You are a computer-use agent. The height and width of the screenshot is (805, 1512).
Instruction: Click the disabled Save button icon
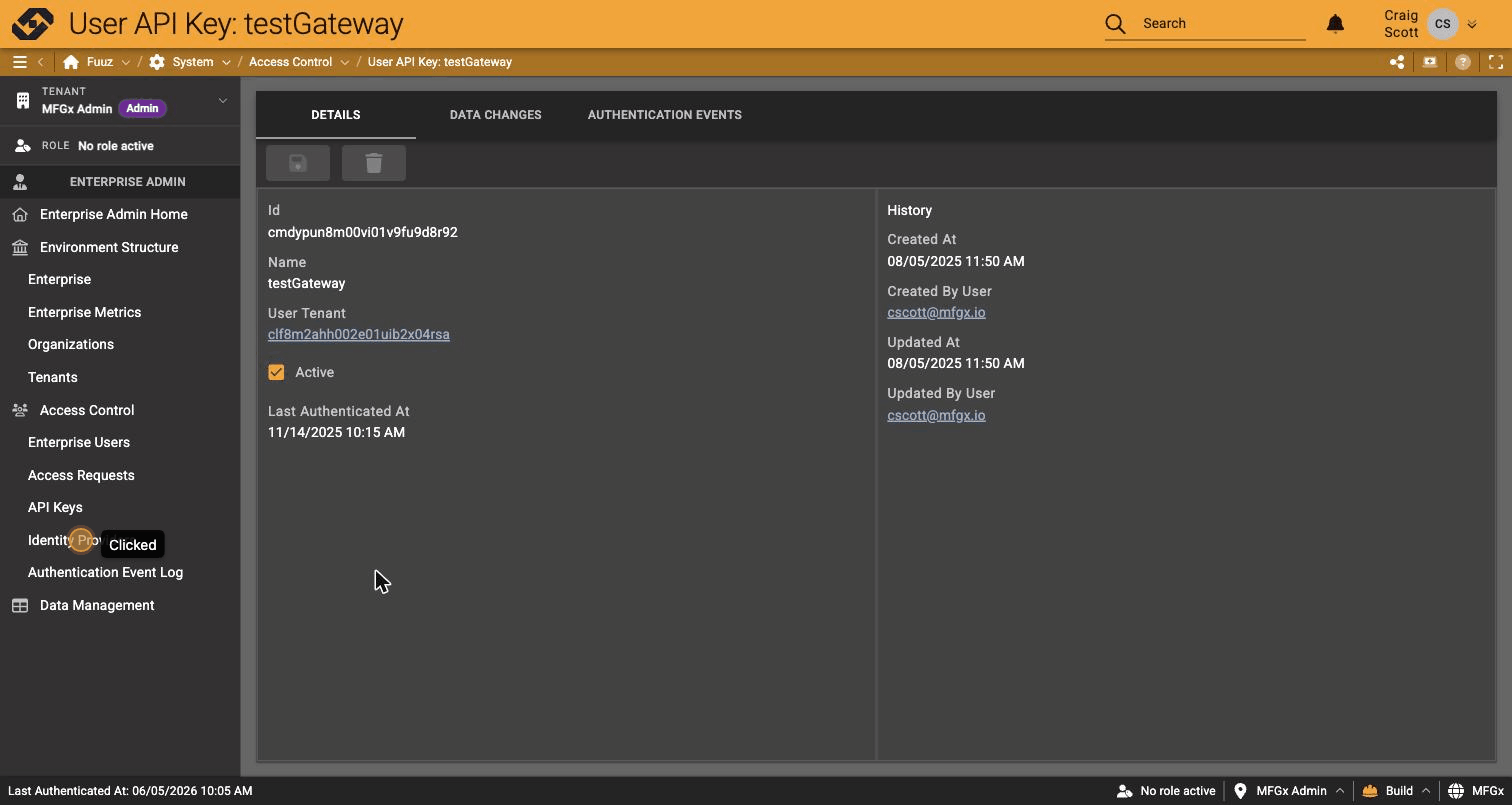tap(298, 163)
